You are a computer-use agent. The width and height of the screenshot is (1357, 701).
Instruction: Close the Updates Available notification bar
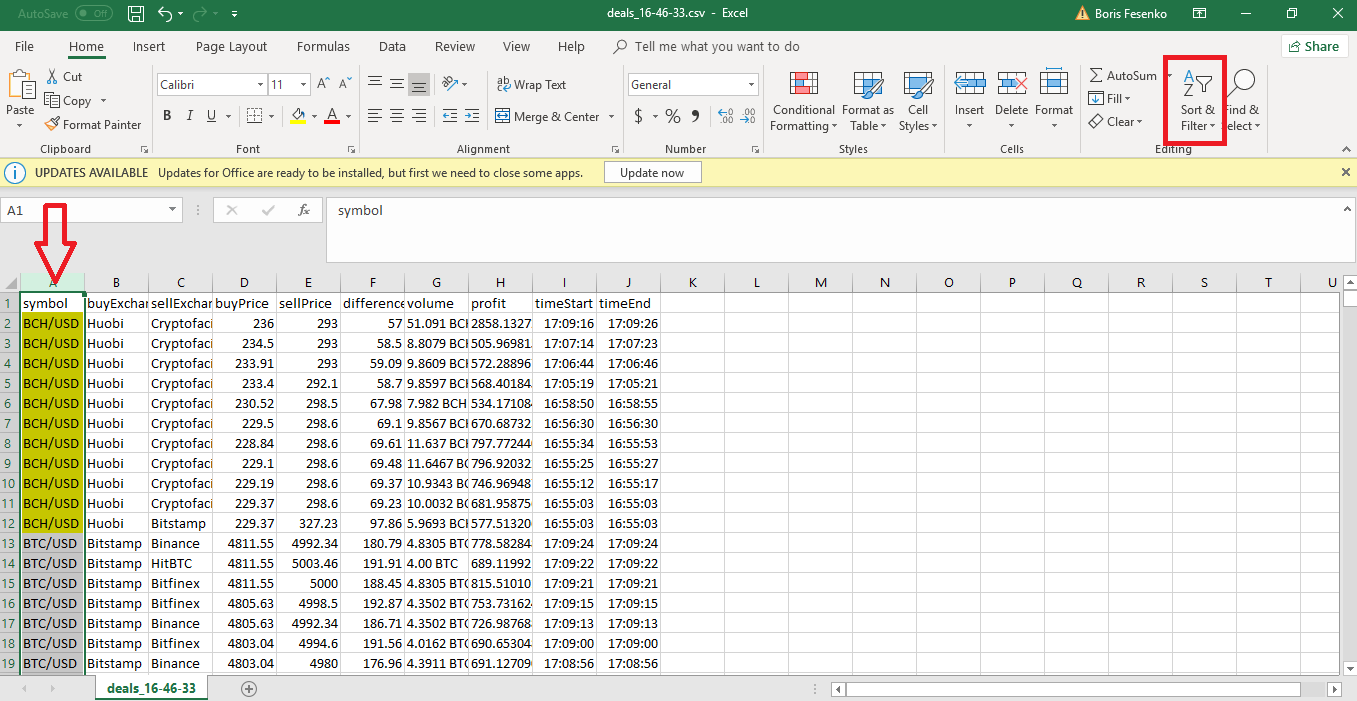point(1345,172)
